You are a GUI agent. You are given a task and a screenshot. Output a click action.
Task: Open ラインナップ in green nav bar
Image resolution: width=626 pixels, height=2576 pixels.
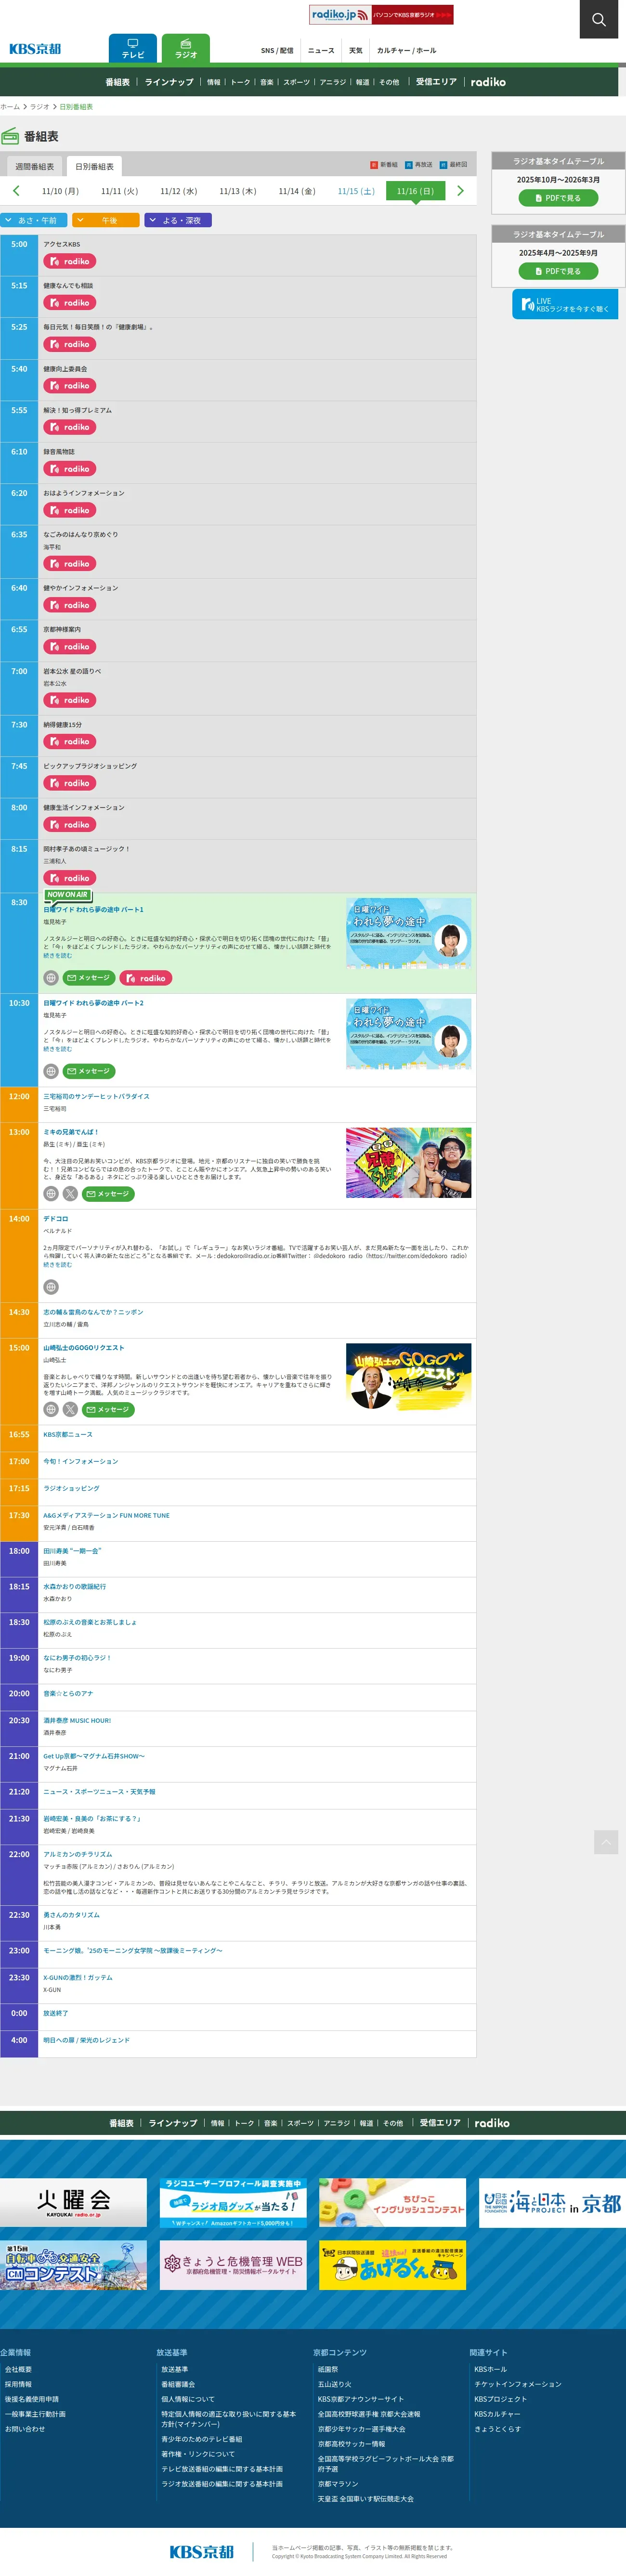[169, 82]
